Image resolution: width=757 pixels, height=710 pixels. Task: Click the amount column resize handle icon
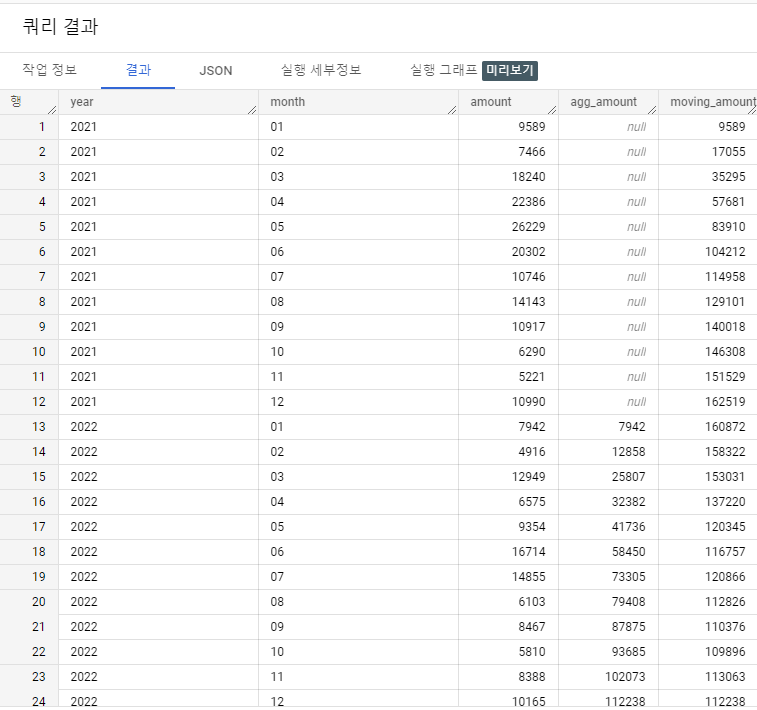pyautogui.click(x=552, y=110)
